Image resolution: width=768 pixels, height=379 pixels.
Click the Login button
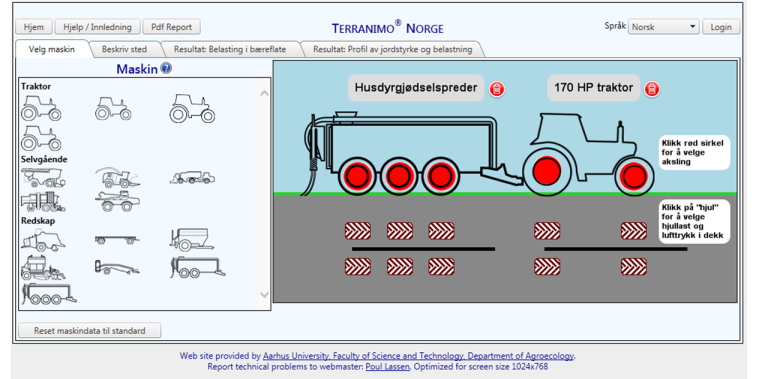(721, 27)
